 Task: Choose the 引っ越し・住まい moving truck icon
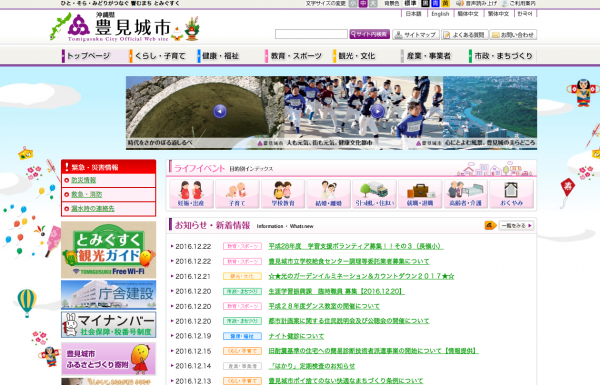click(374, 194)
